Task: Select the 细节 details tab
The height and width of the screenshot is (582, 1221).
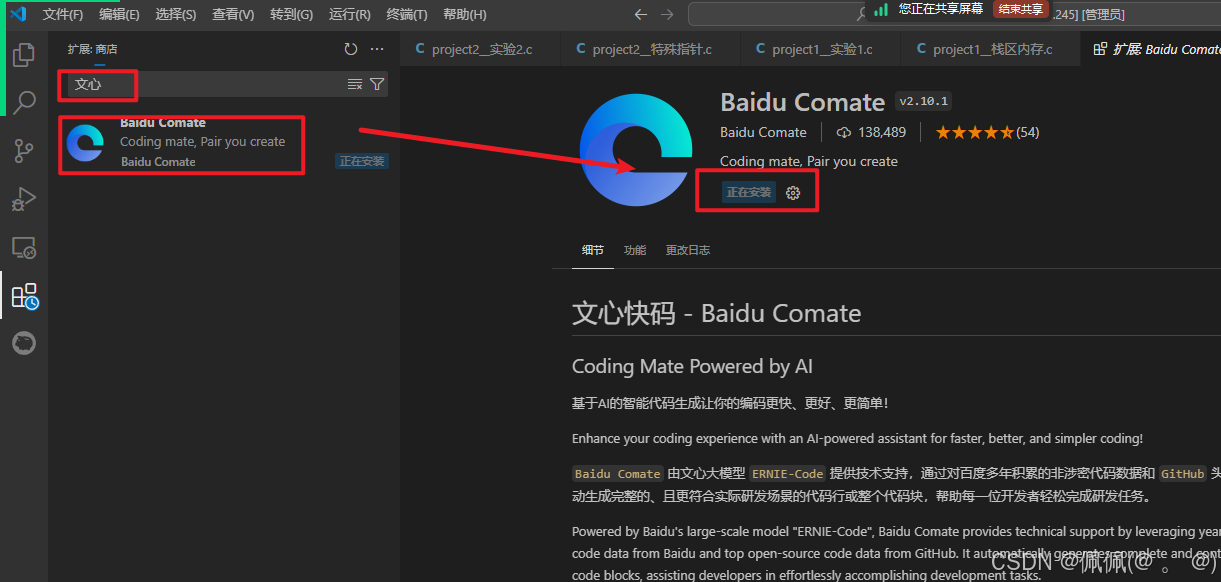Action: [593, 250]
